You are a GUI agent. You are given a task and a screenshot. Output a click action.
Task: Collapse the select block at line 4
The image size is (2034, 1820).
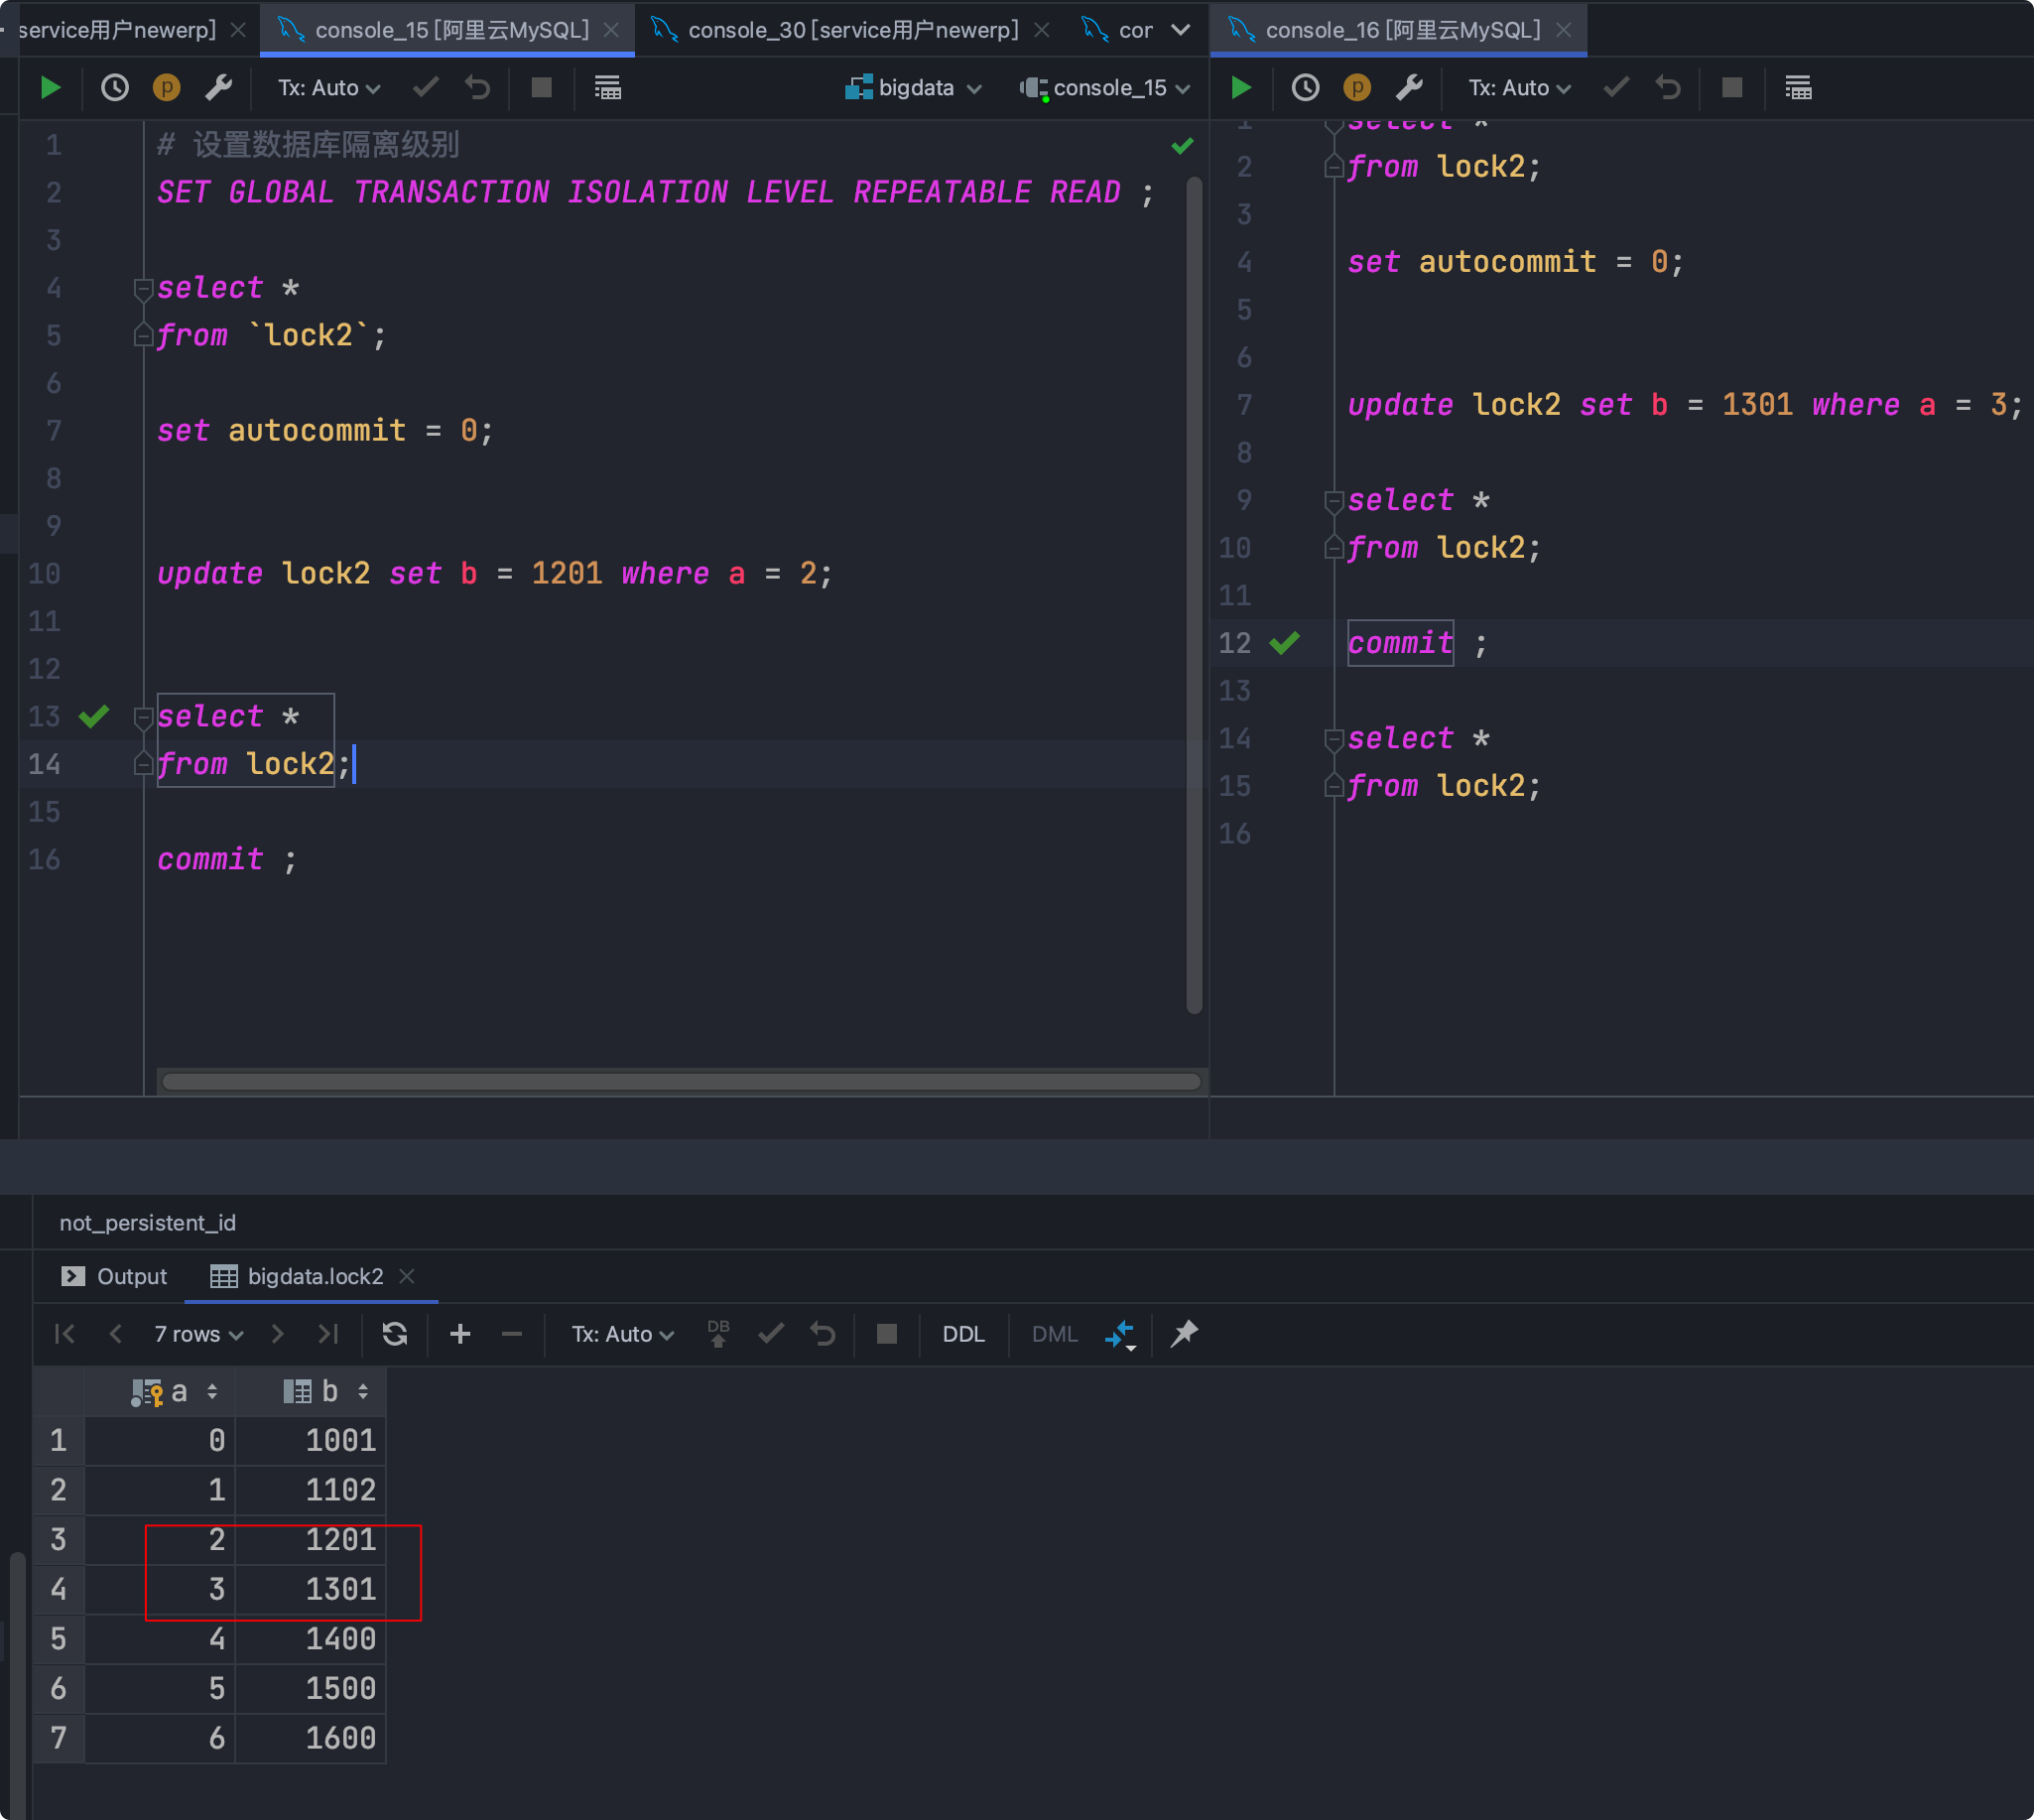[x=143, y=289]
